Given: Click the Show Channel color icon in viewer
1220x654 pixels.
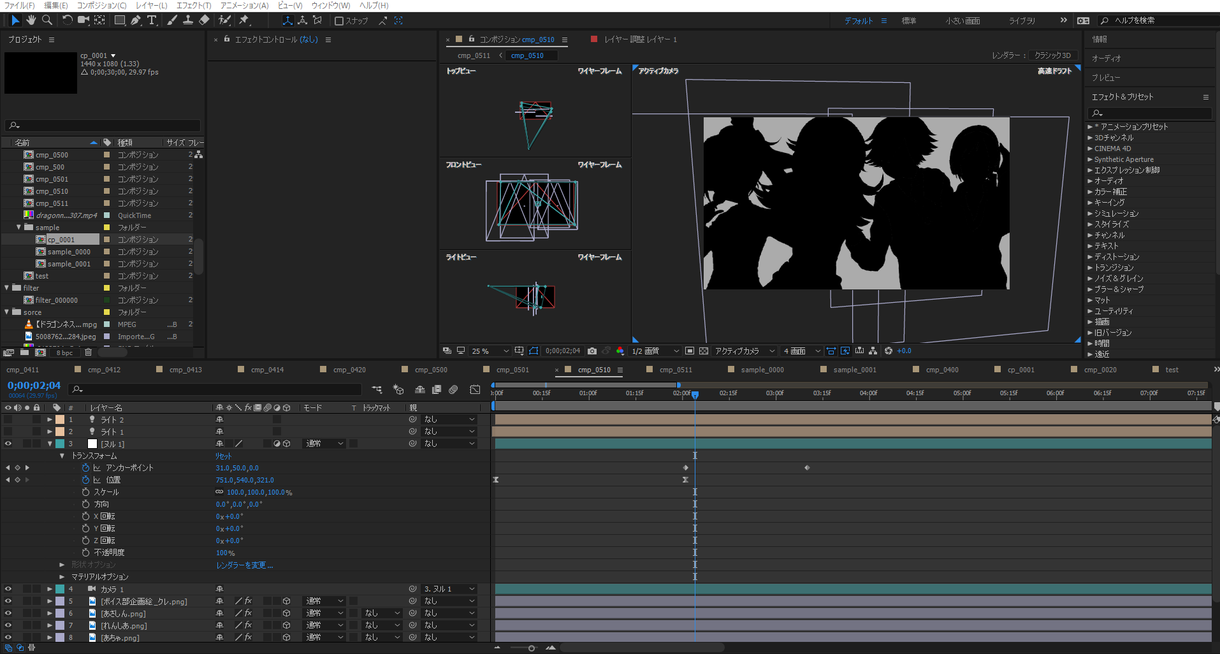Looking at the screenshot, I should tap(619, 351).
